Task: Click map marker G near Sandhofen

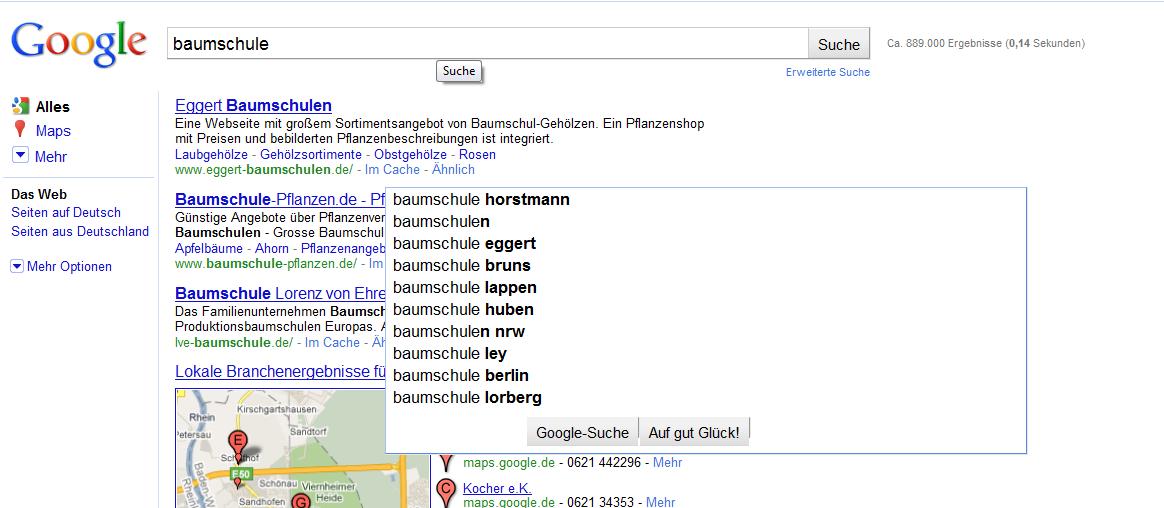Action: click(301, 502)
